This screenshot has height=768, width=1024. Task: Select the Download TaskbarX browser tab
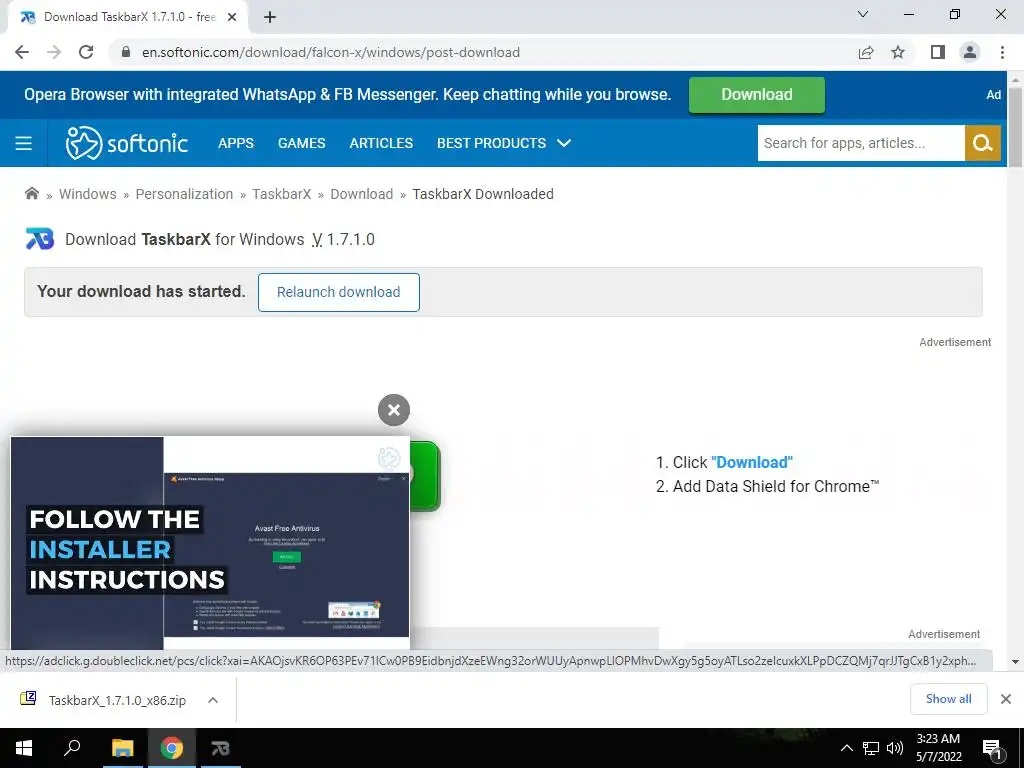128,17
